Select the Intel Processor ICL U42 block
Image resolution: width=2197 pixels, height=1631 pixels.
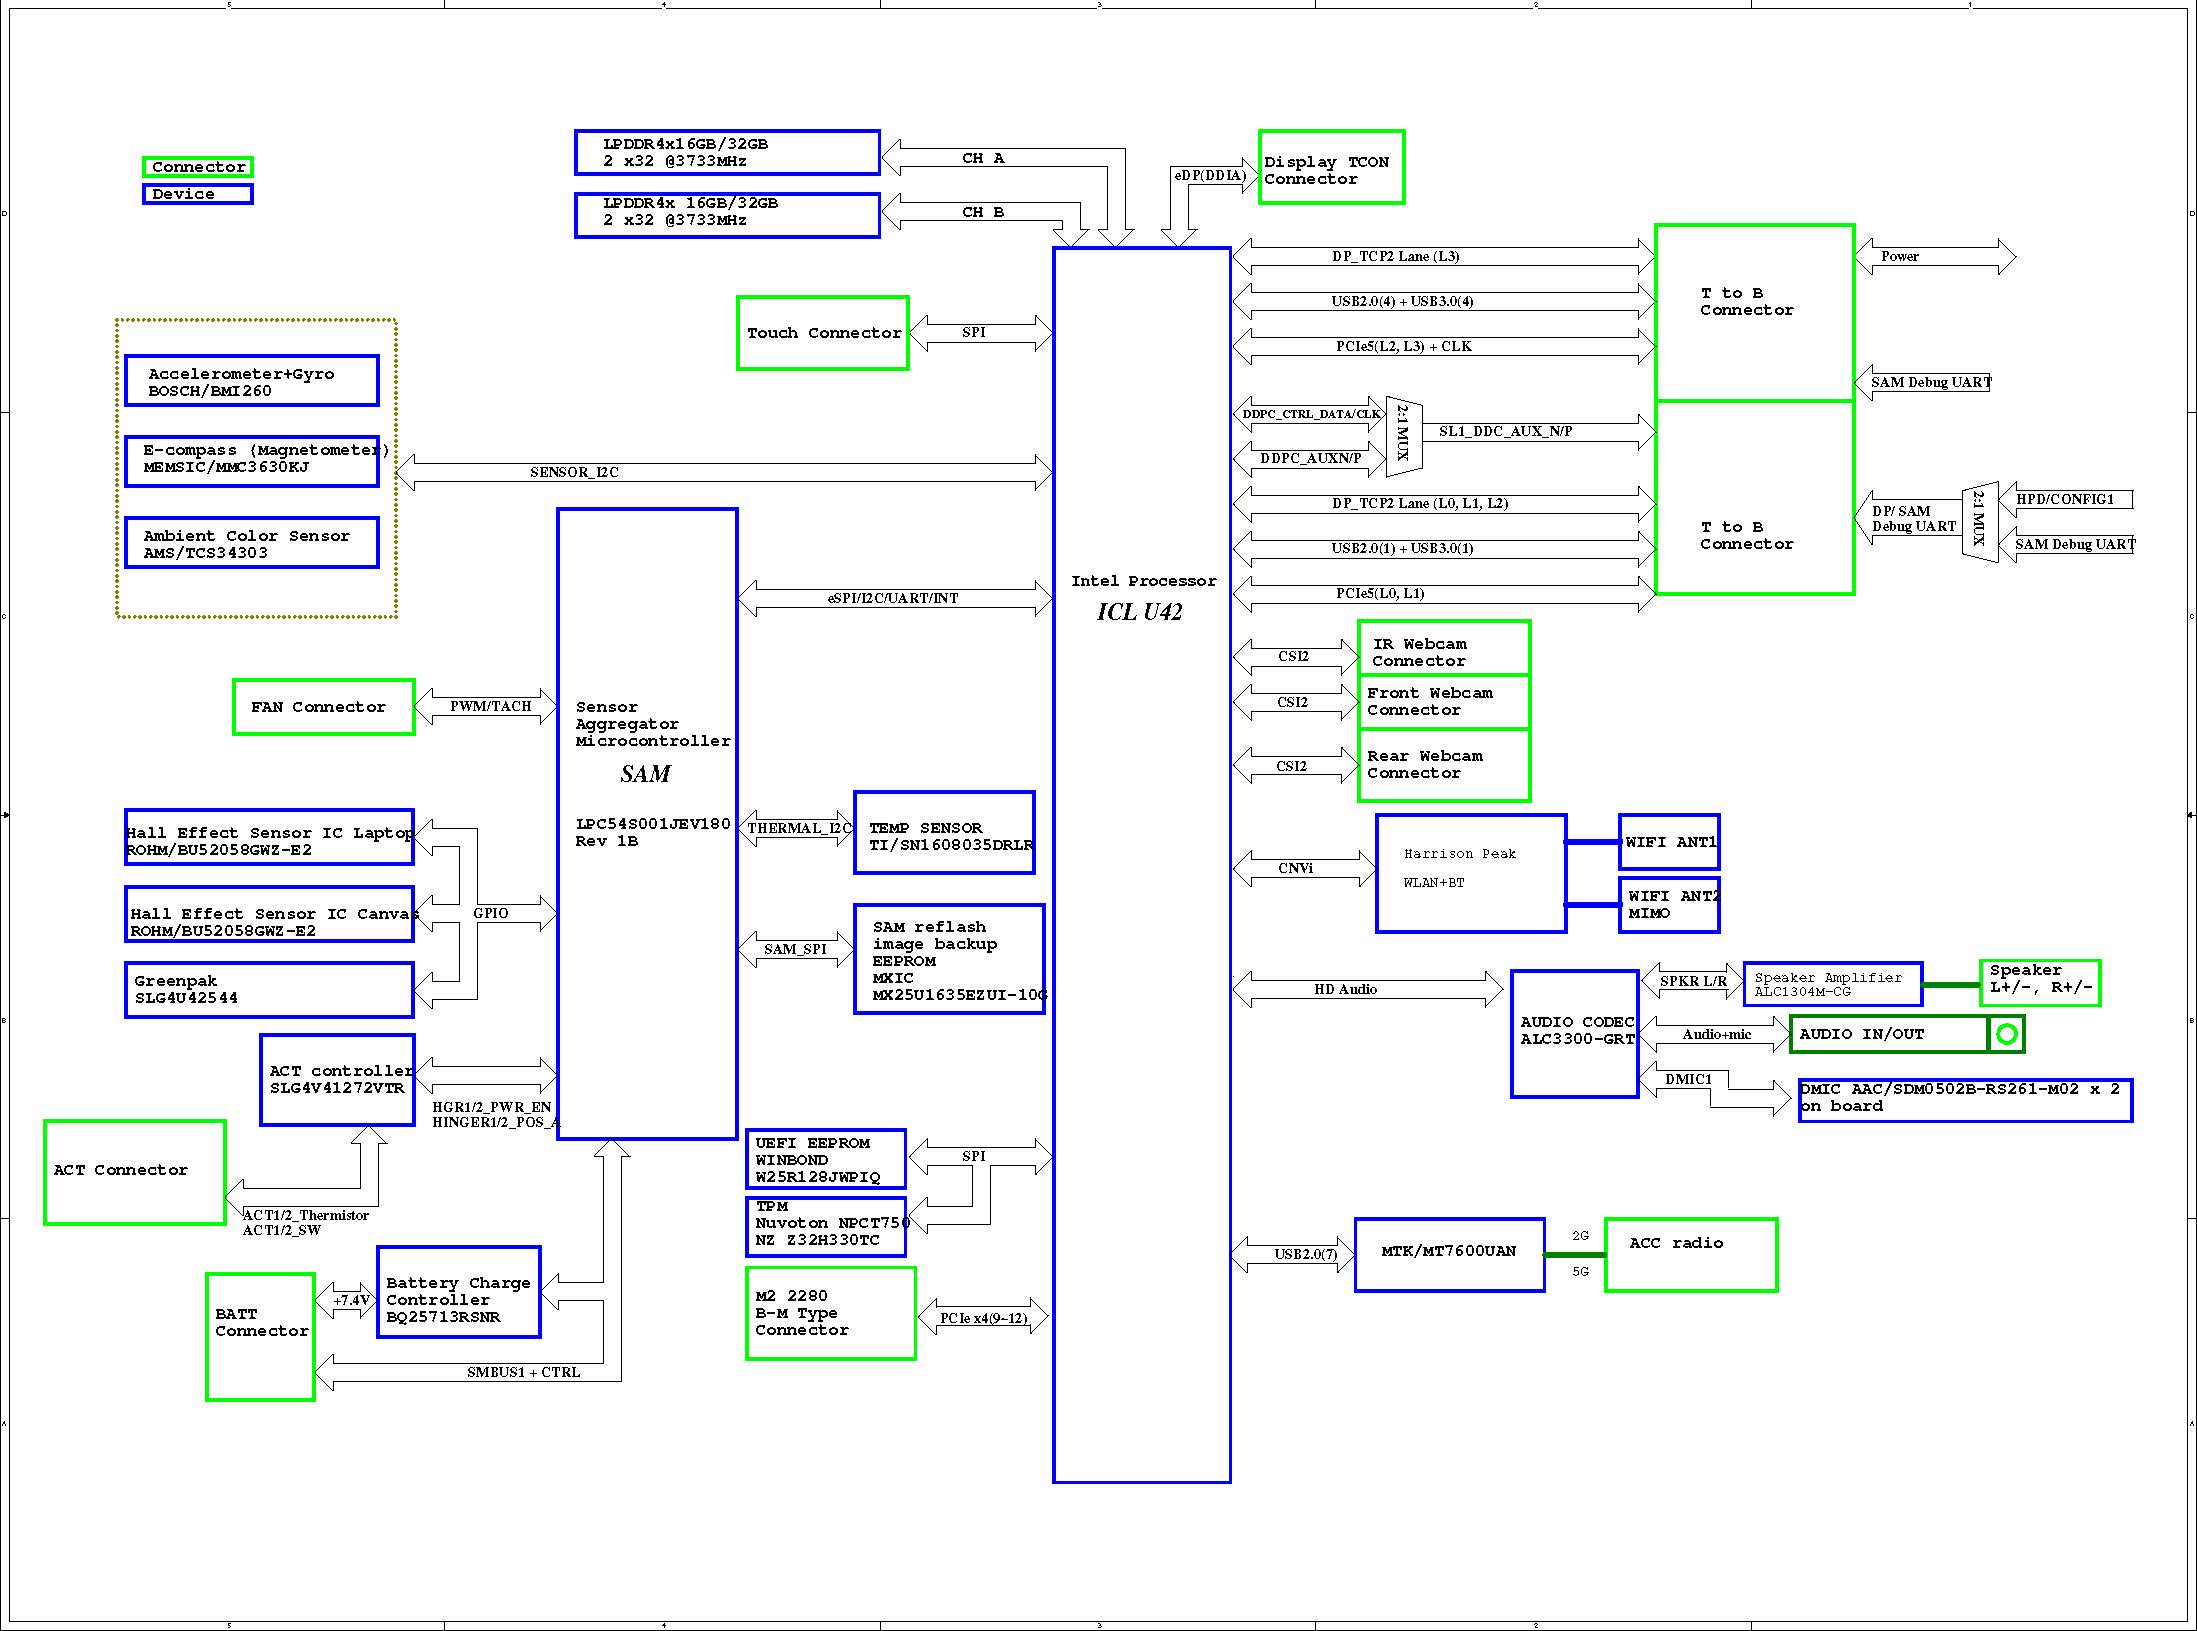coord(1142,865)
